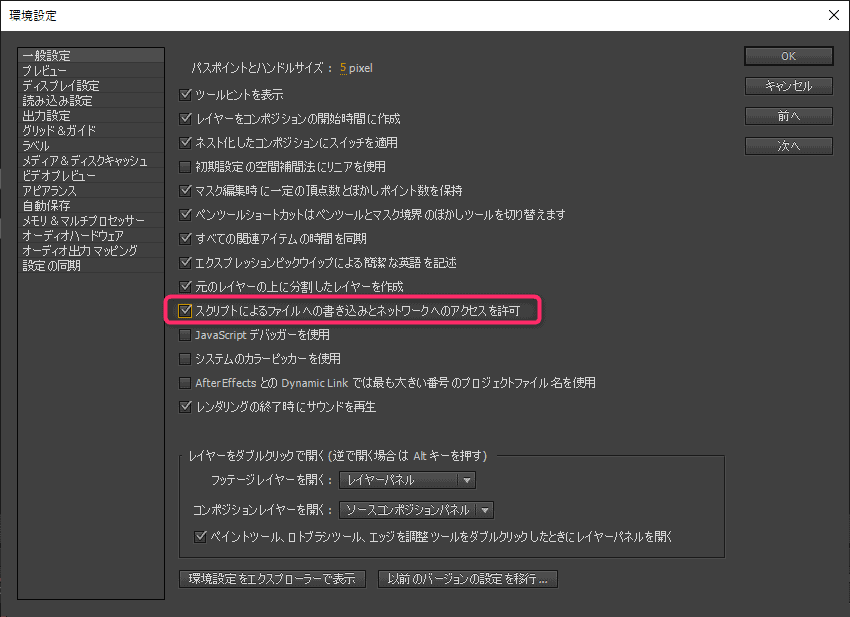Click 環境設定をエクスプローラーで表示 button

coord(271,579)
